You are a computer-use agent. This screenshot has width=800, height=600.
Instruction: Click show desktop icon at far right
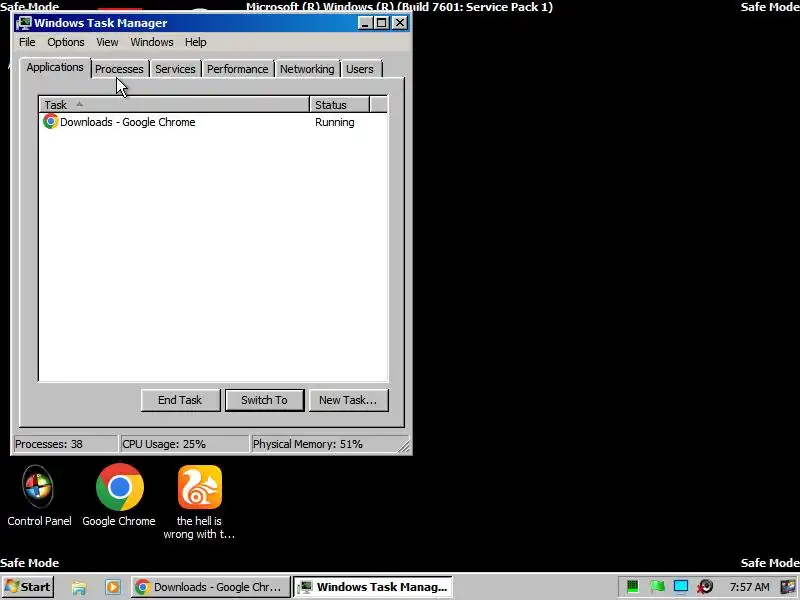point(788,587)
